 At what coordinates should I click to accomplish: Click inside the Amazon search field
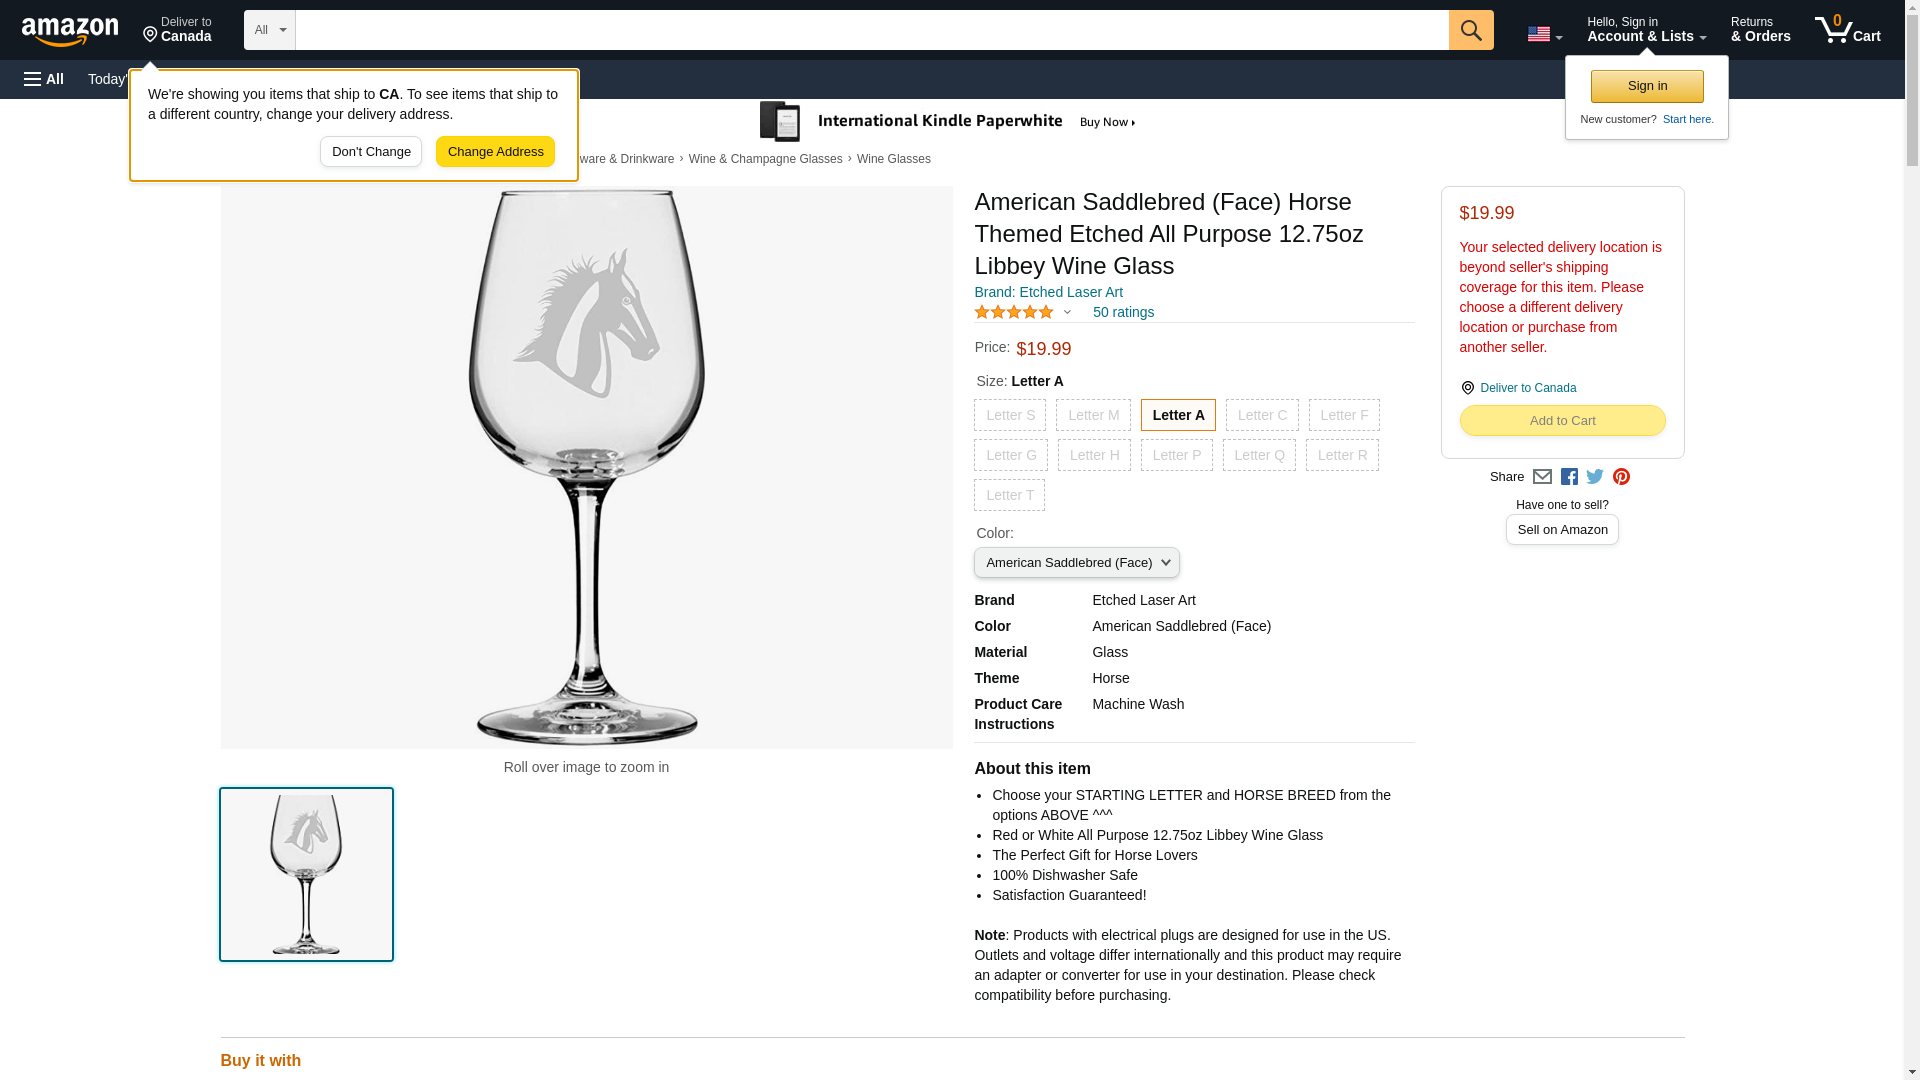point(872,30)
